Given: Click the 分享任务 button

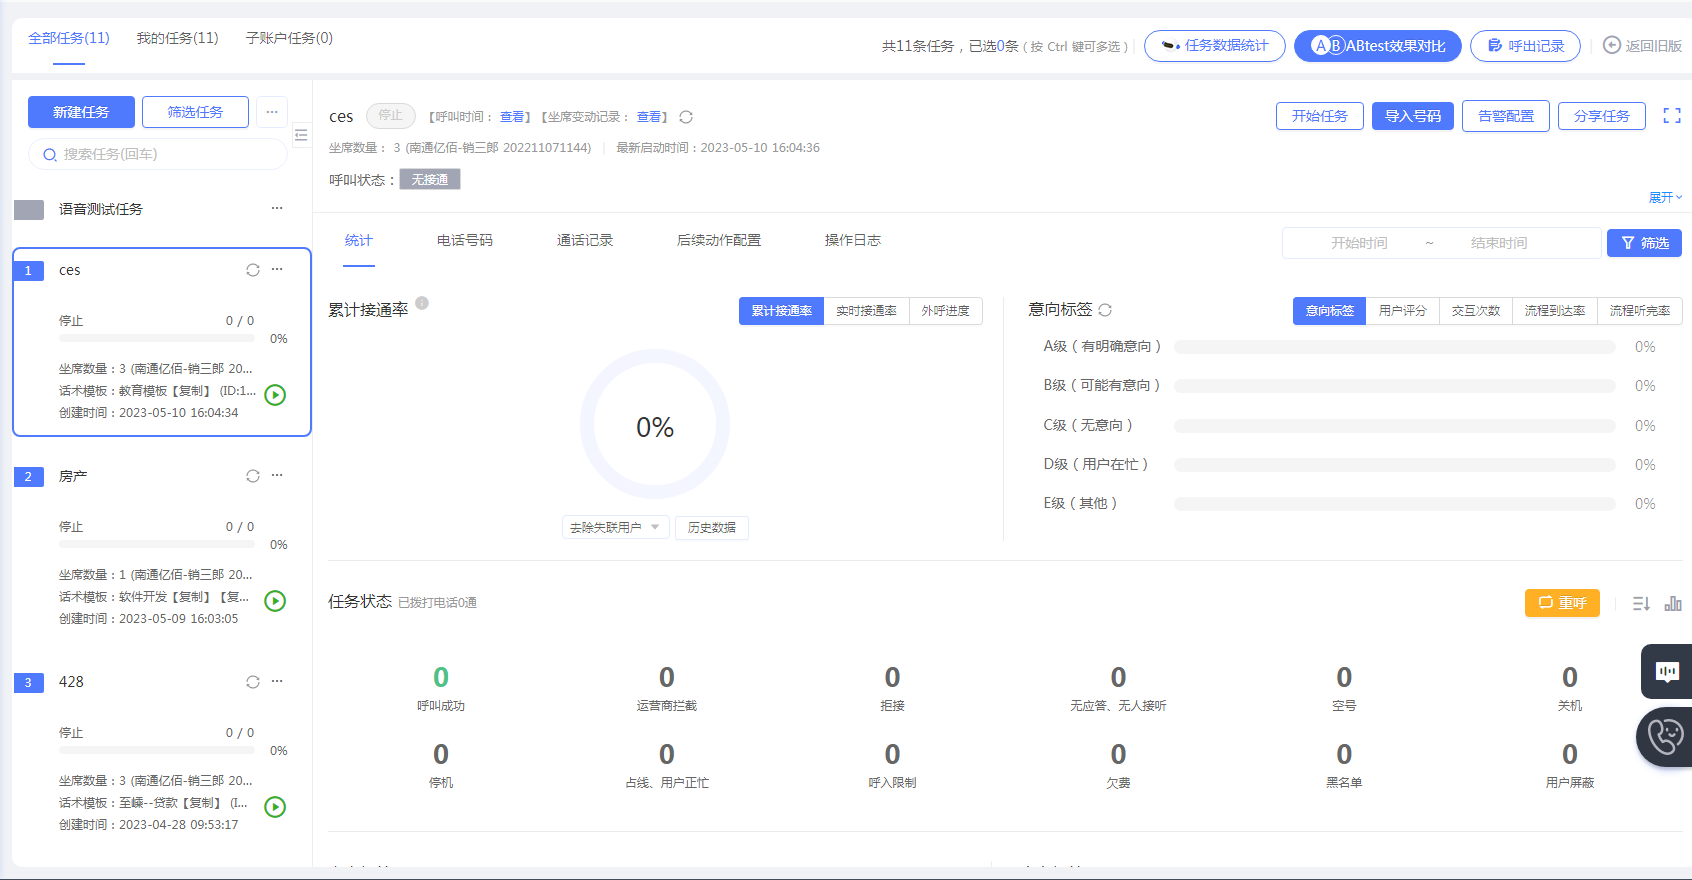Looking at the screenshot, I should point(1602,116).
